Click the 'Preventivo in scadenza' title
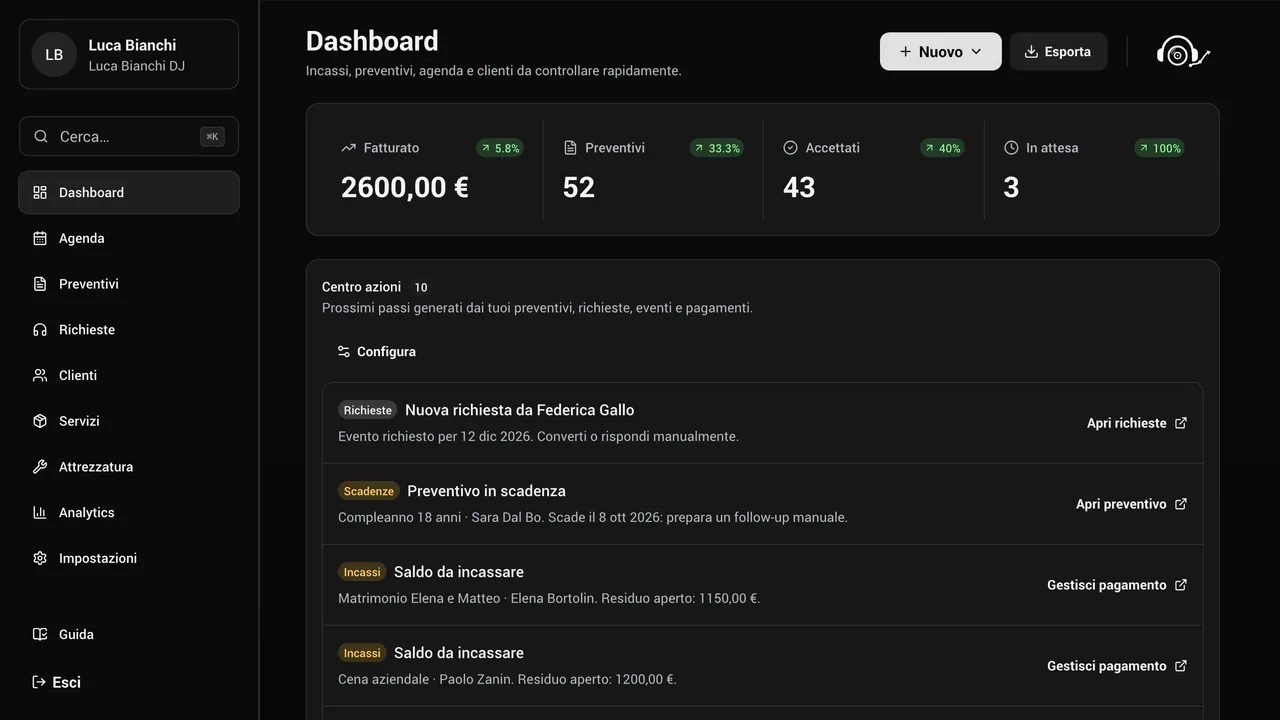Viewport: 1280px width, 720px height. (486, 491)
